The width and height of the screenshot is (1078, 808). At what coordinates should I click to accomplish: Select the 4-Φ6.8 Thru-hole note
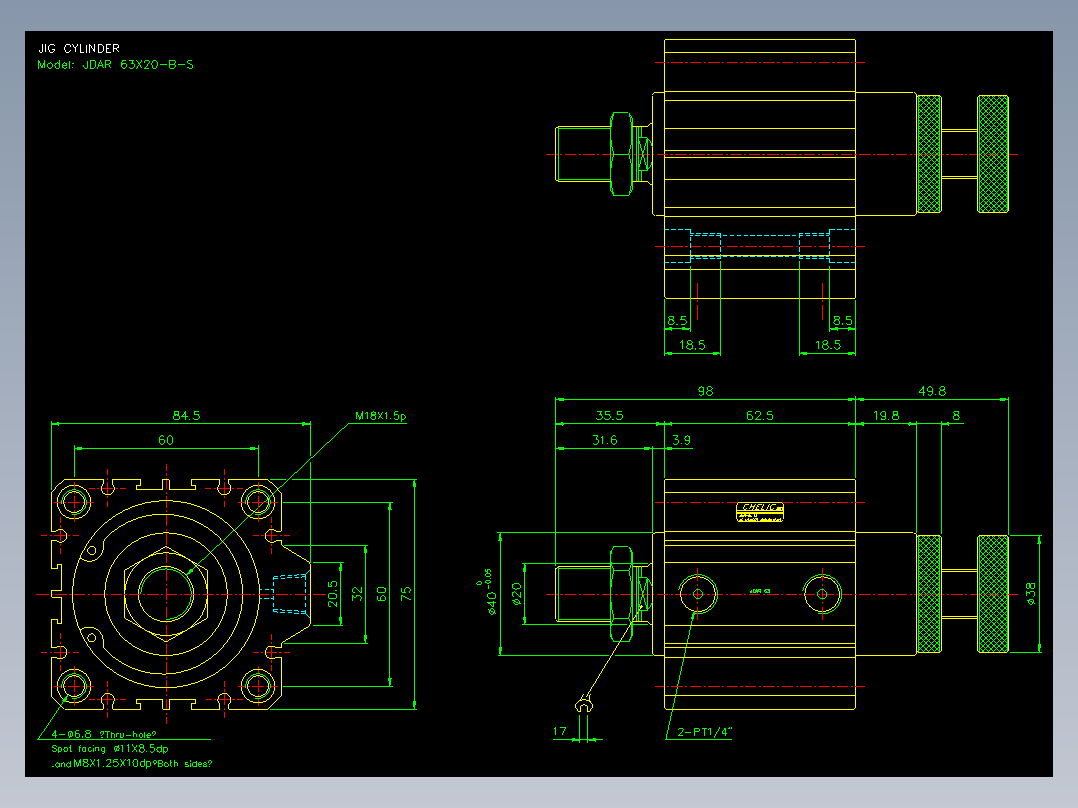coord(104,734)
